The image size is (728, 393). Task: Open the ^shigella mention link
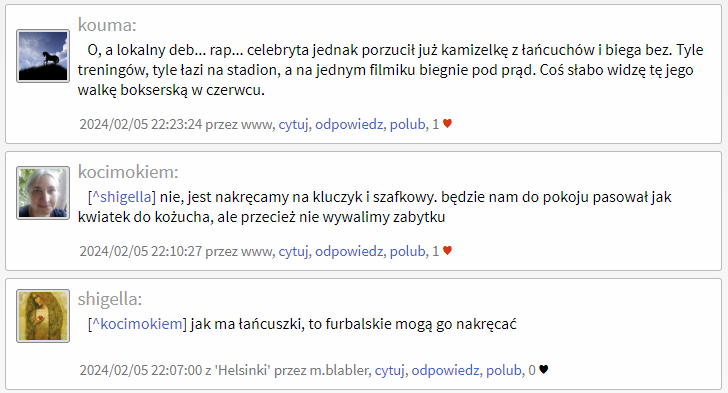[x=122, y=196]
